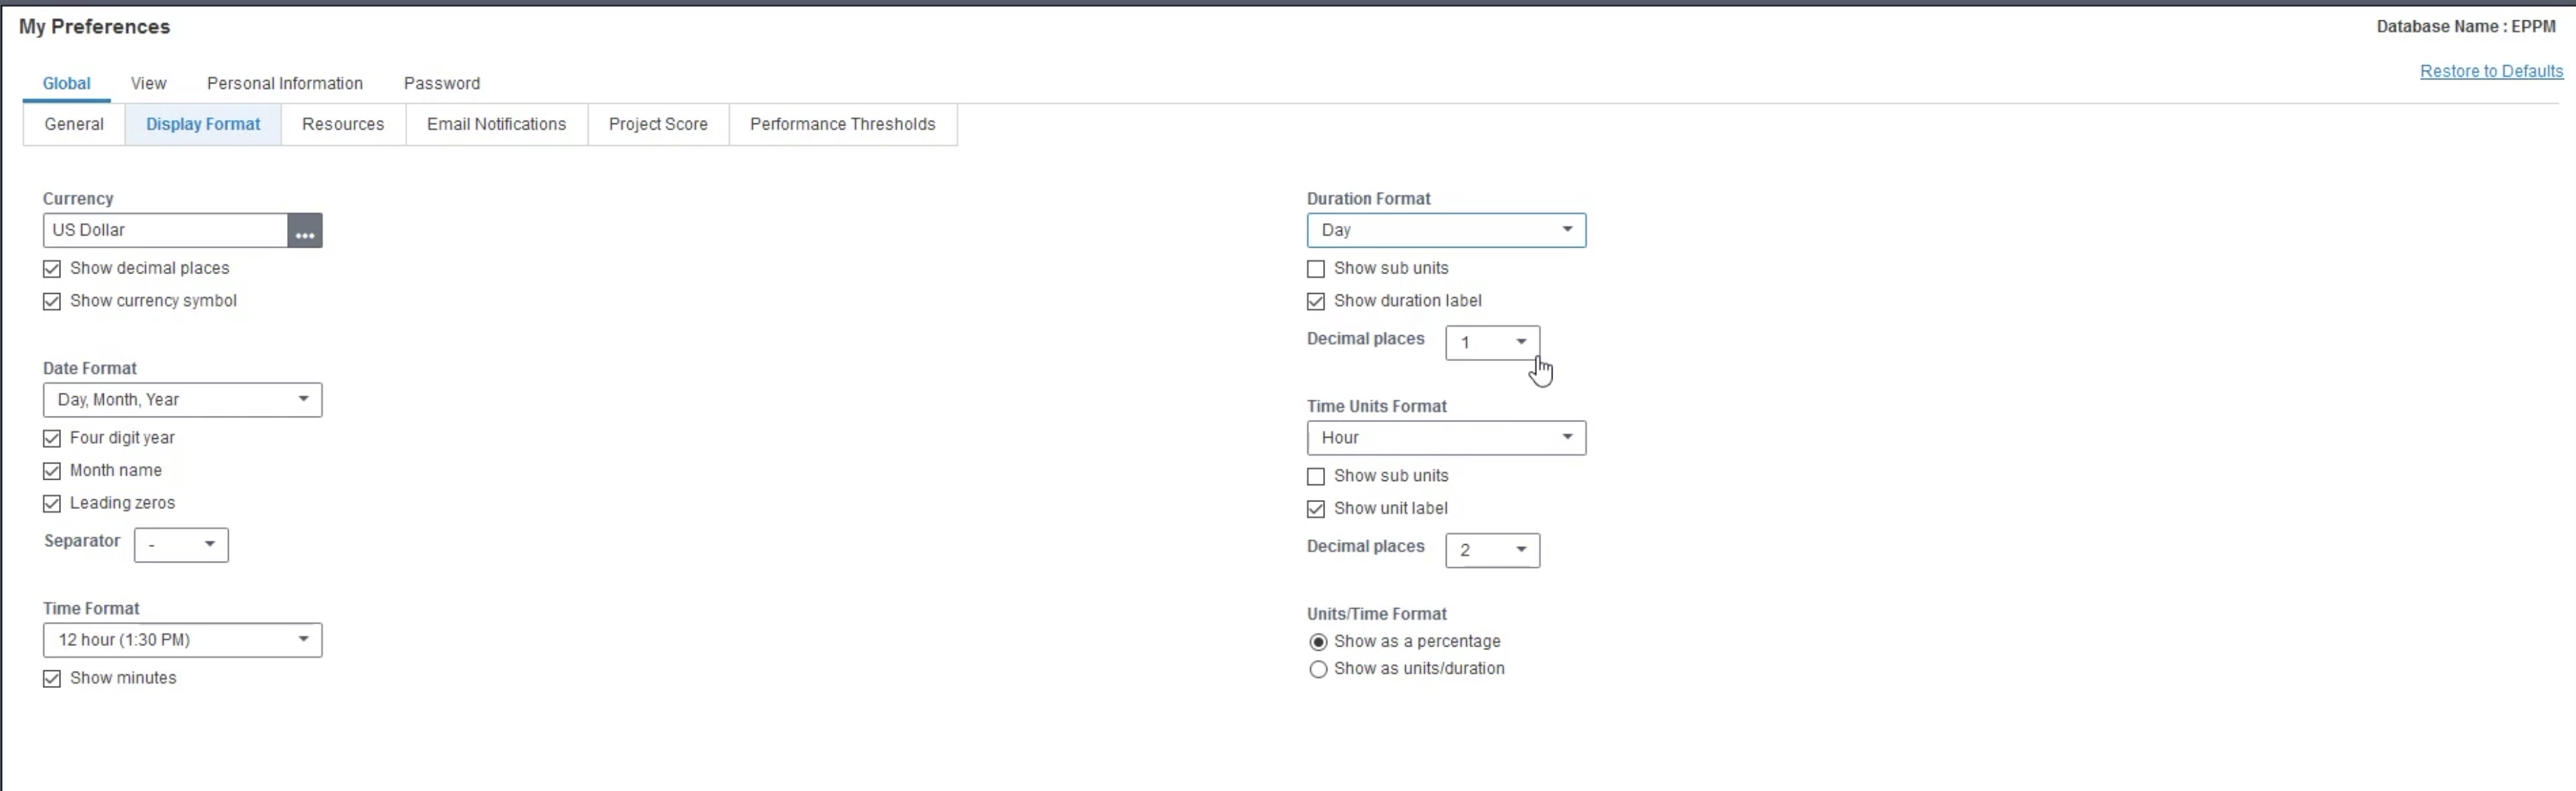This screenshot has height=791, width=2576.
Task: Uncheck Show decimal places
Action: 52,269
